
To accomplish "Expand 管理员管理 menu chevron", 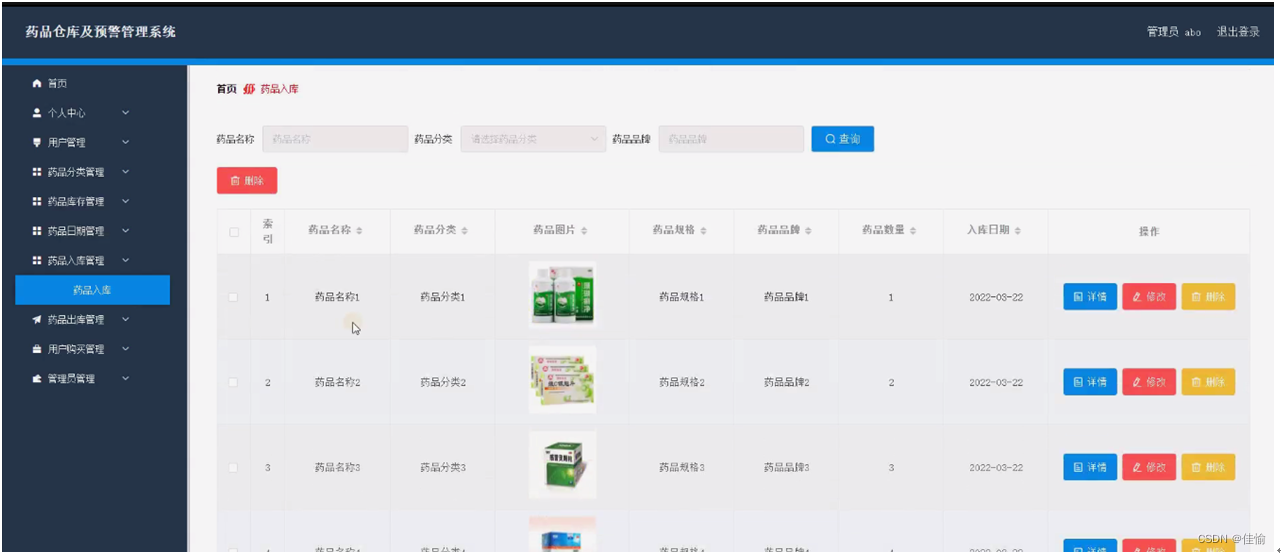I will pos(125,379).
